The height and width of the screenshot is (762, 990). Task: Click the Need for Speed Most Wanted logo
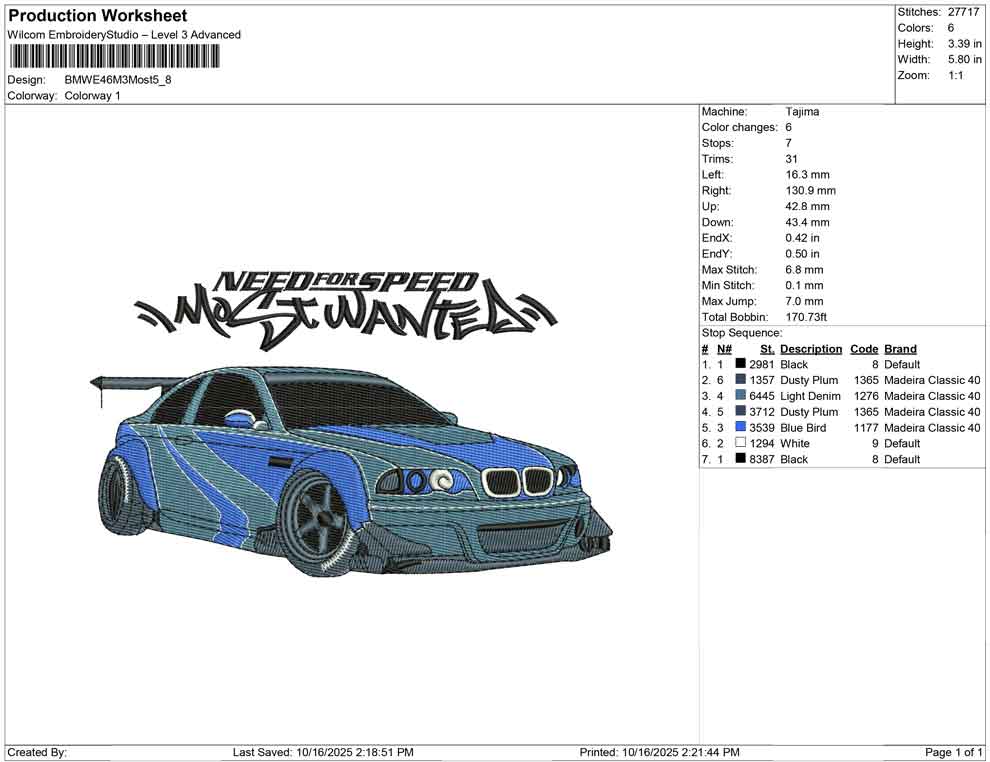(x=346, y=311)
